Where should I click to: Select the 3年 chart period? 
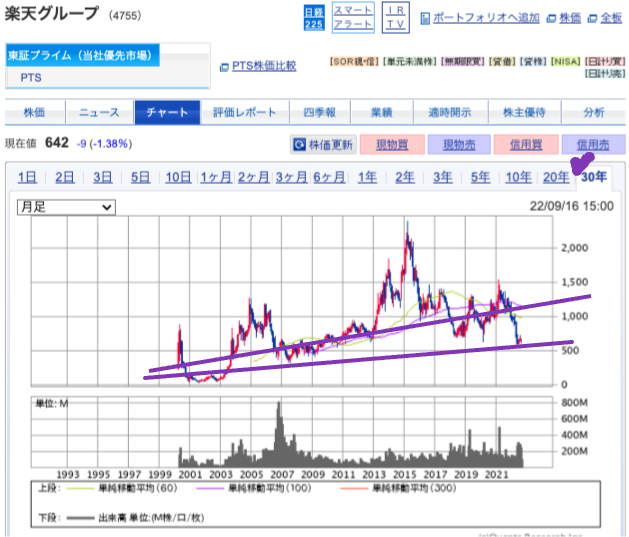click(x=442, y=177)
